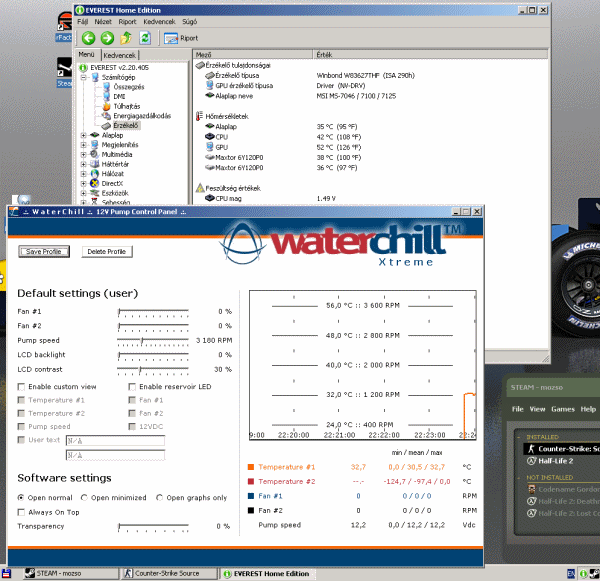This screenshot has height=581, width=600.
Task: Open the Fájl menu in EVEREST
Action: click(x=83, y=21)
